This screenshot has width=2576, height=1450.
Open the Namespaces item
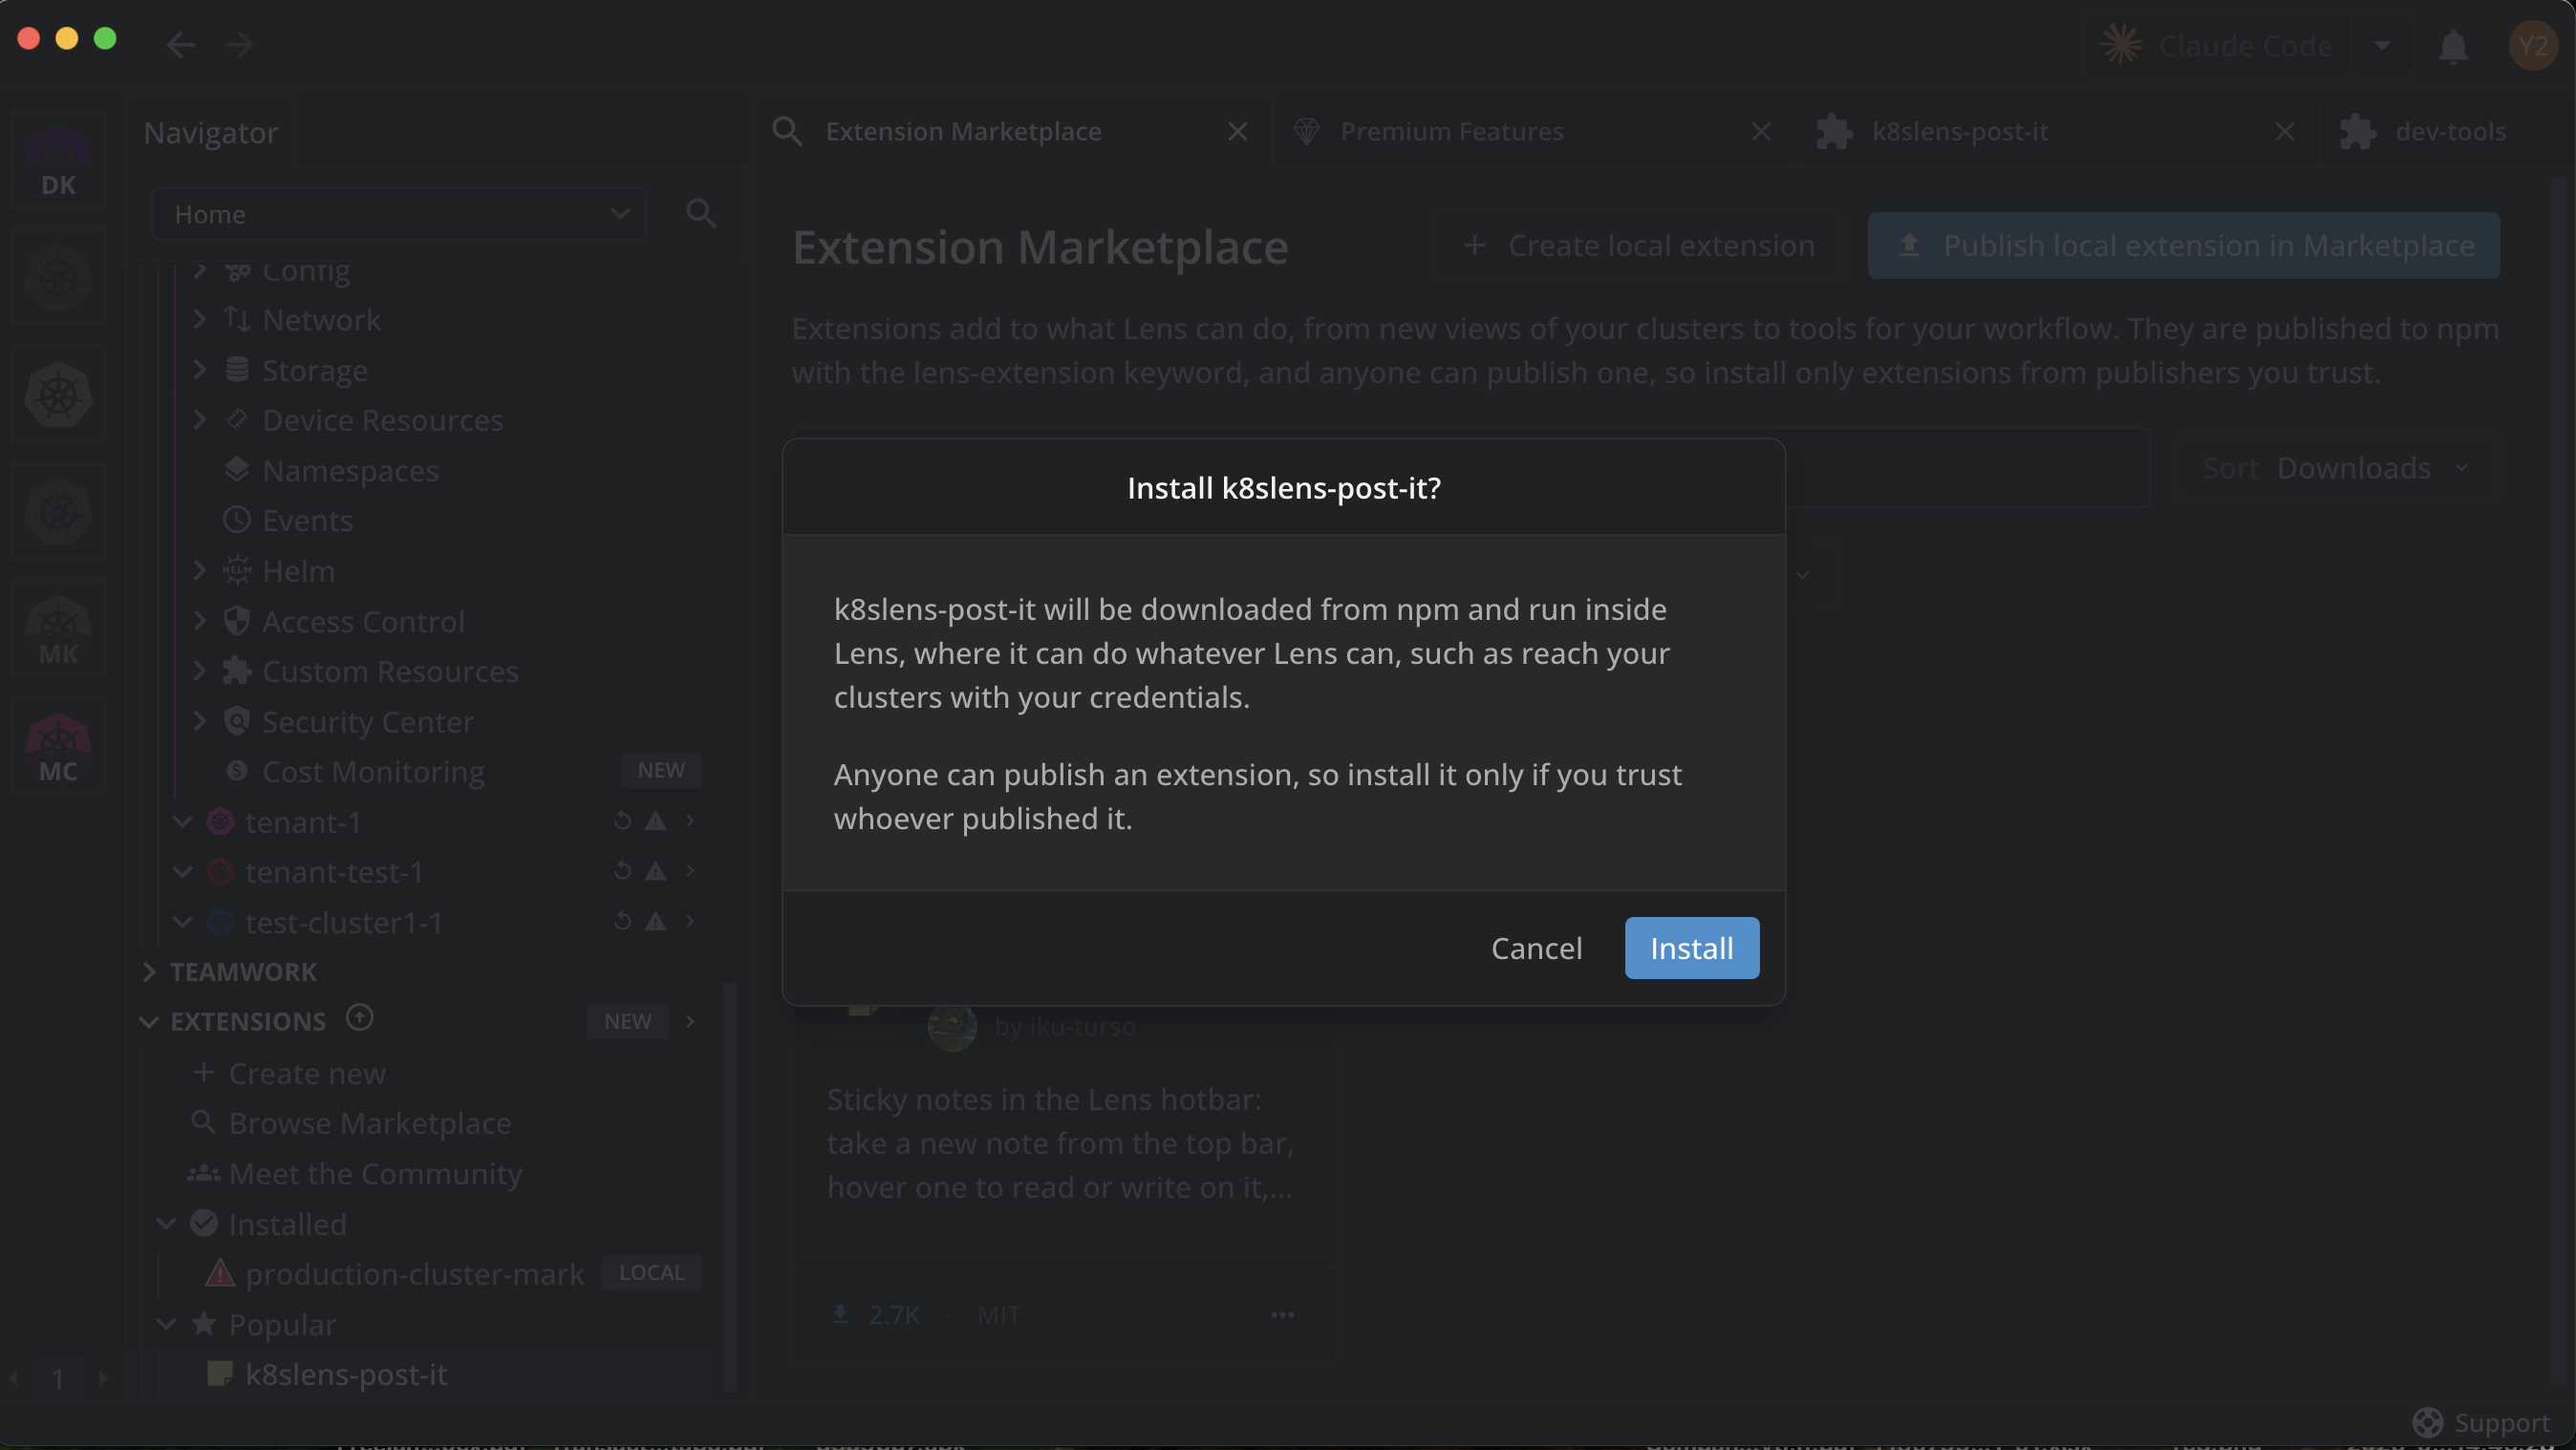coord(350,470)
